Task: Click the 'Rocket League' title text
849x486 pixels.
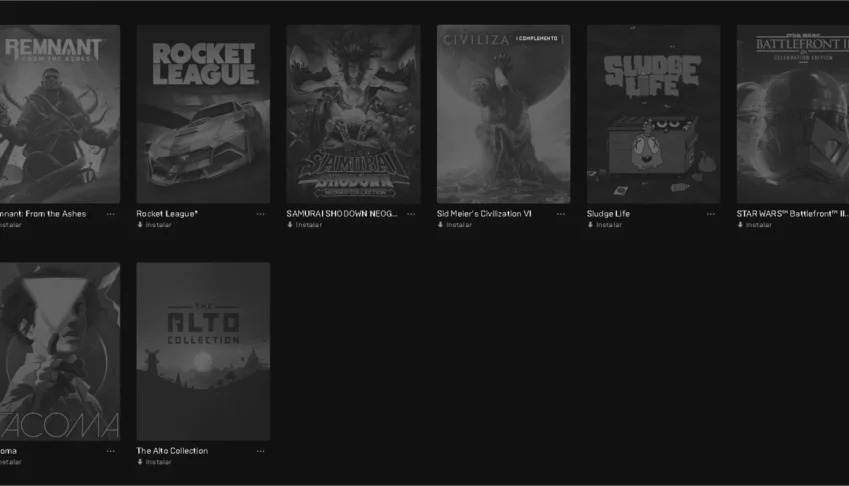Action: 167,214
